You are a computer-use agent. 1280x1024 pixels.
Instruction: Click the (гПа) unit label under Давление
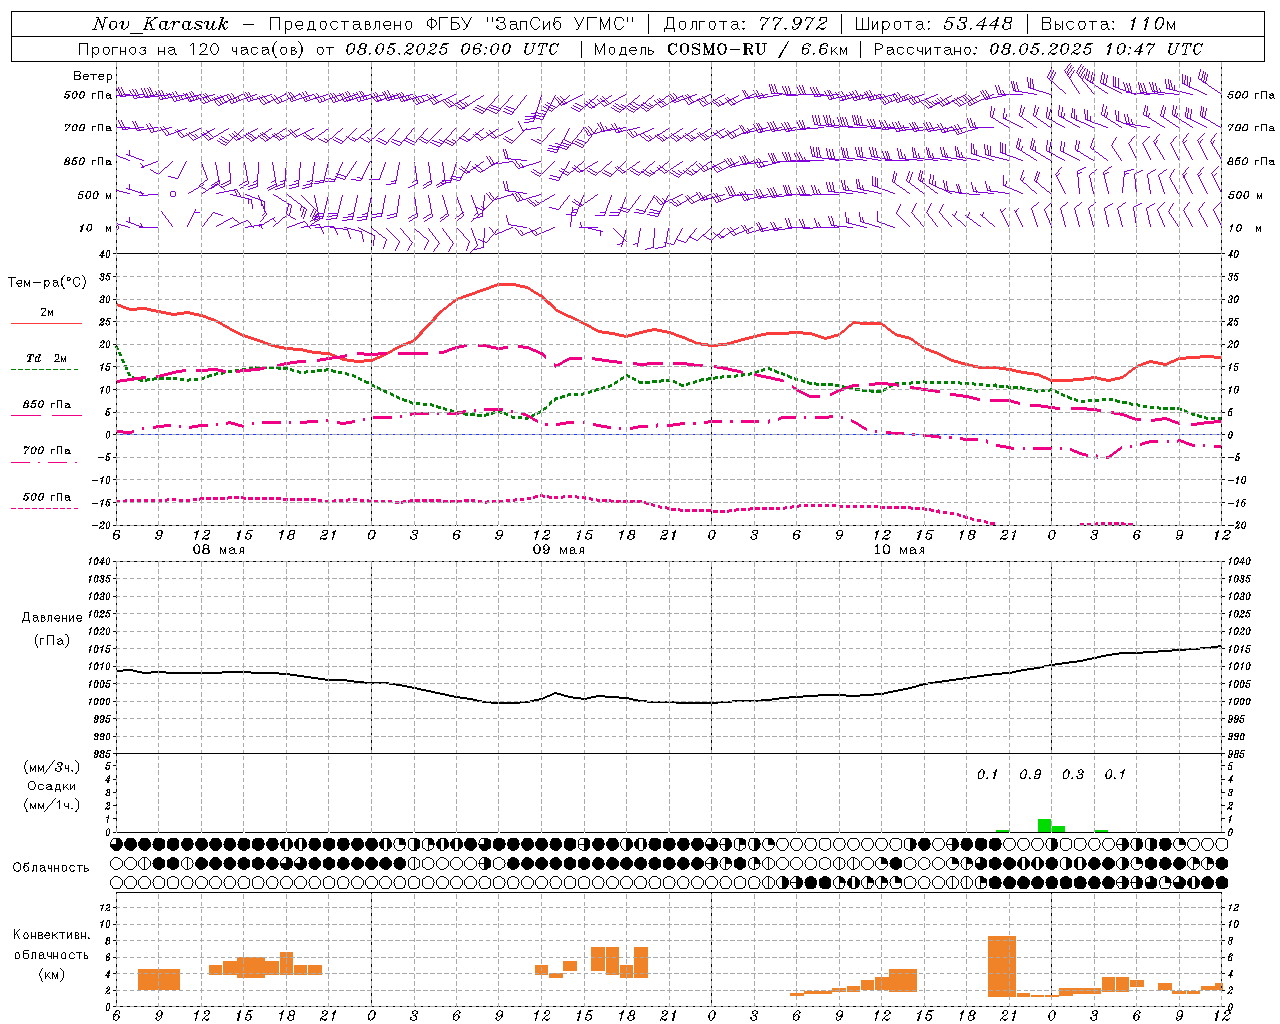(x=52, y=641)
